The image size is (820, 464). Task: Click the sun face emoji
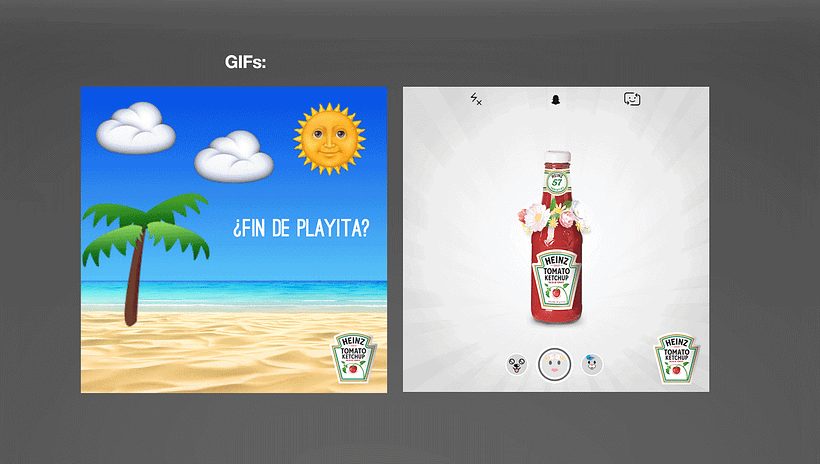coord(329,139)
